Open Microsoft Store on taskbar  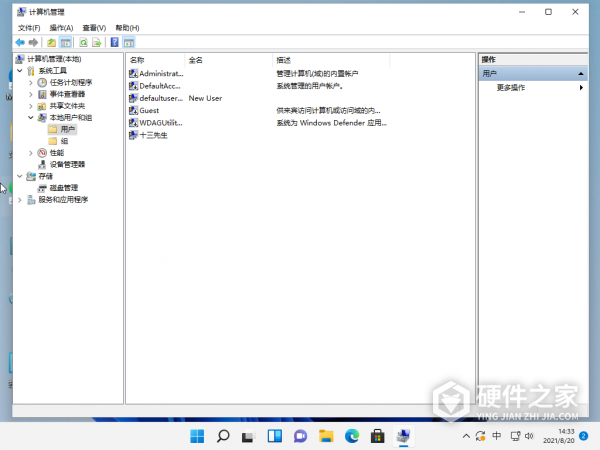[378, 436]
